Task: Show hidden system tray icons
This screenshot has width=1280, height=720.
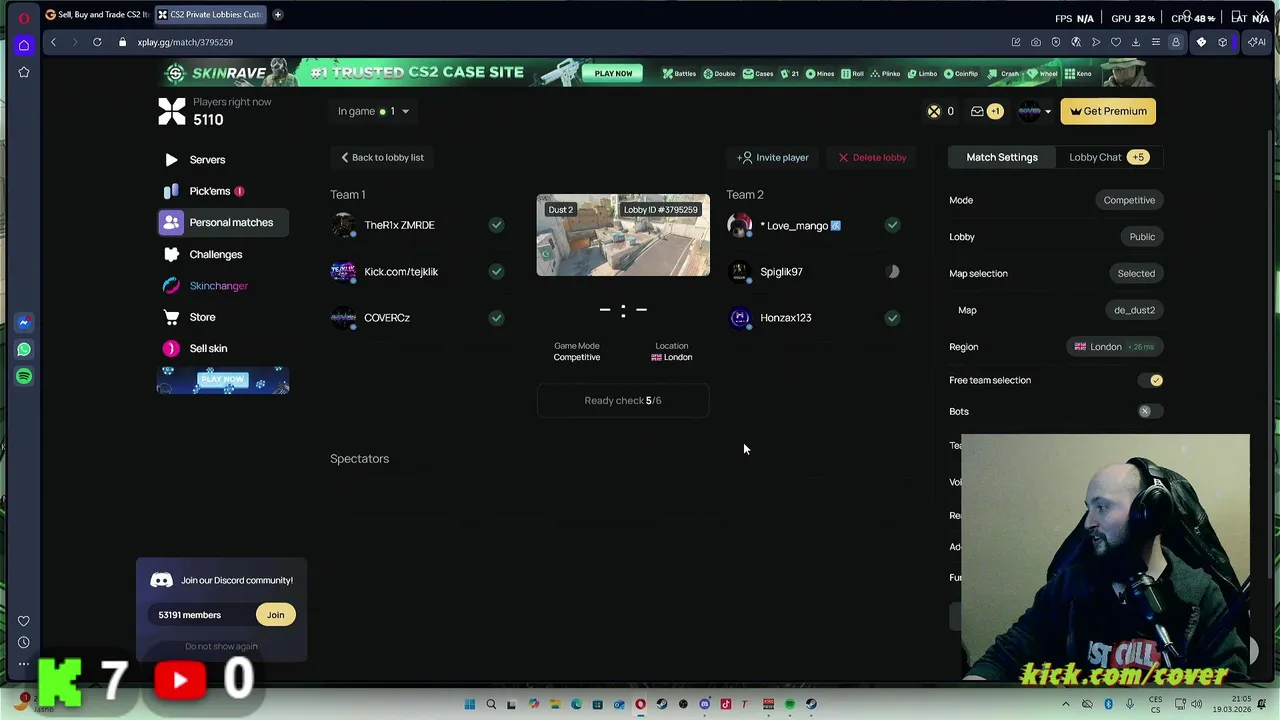Action: point(1065,704)
